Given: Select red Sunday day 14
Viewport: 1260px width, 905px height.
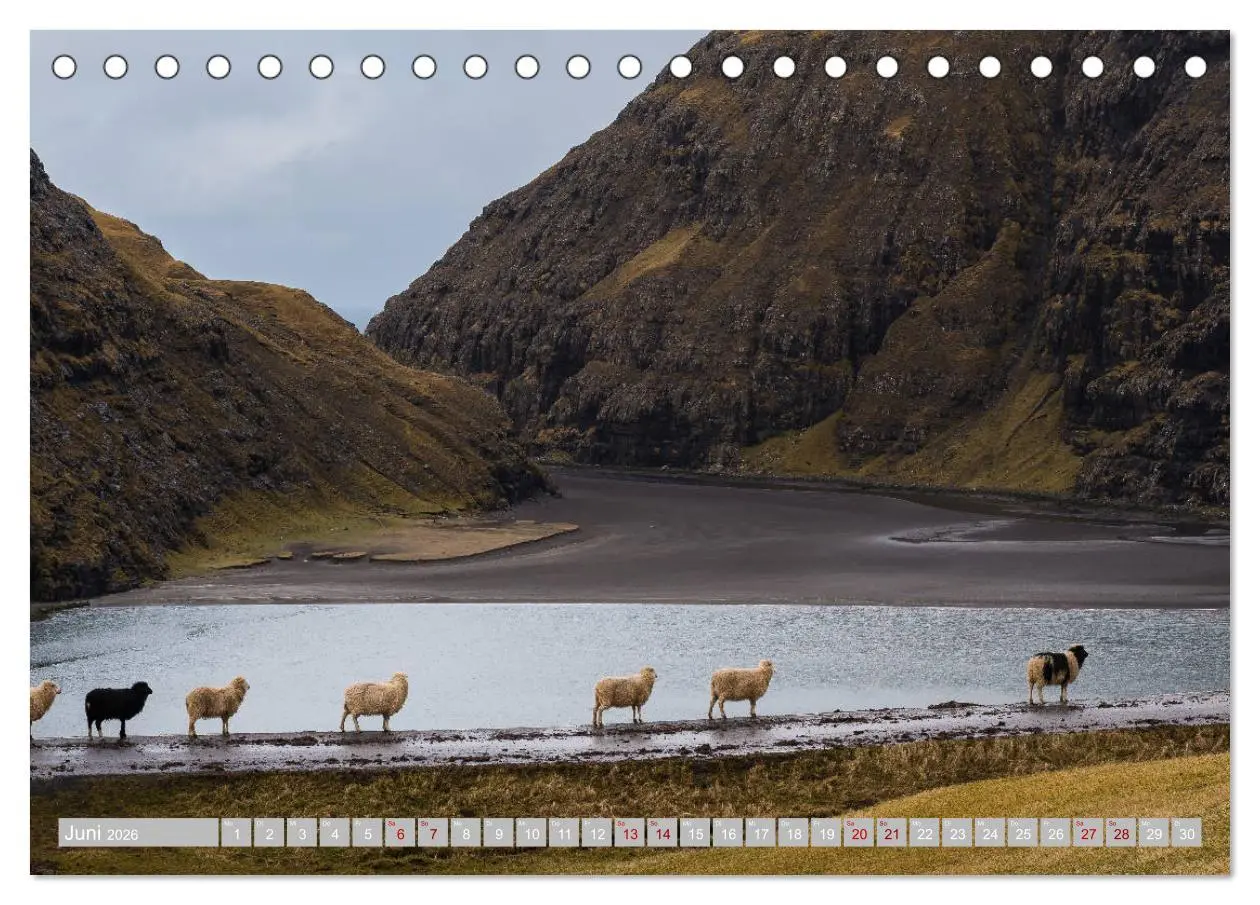Looking at the screenshot, I should pos(662,833).
